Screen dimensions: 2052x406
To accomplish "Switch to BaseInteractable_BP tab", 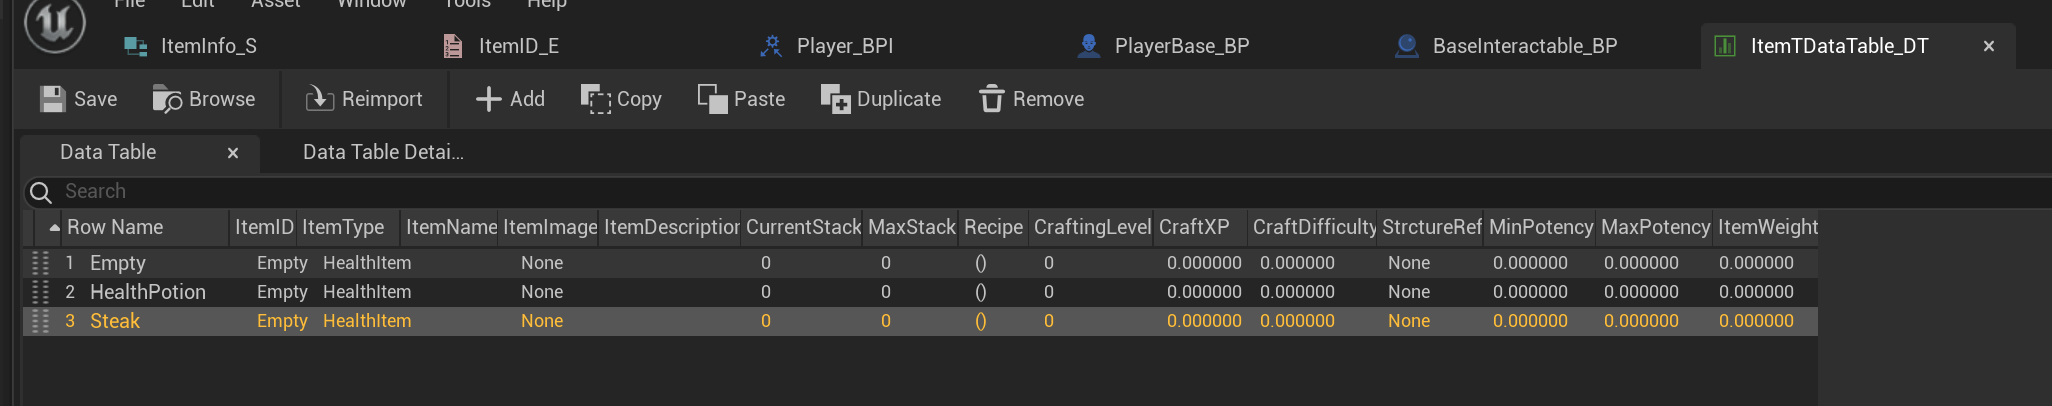I will [x=1525, y=46].
